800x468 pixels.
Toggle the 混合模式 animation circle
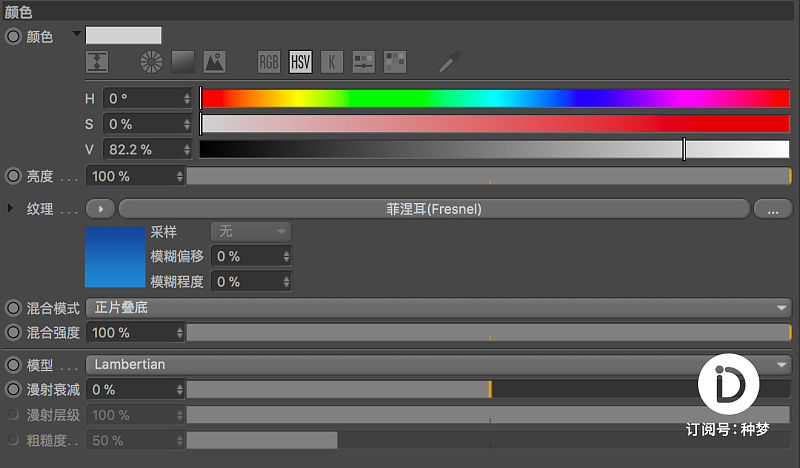pyautogui.click(x=13, y=308)
